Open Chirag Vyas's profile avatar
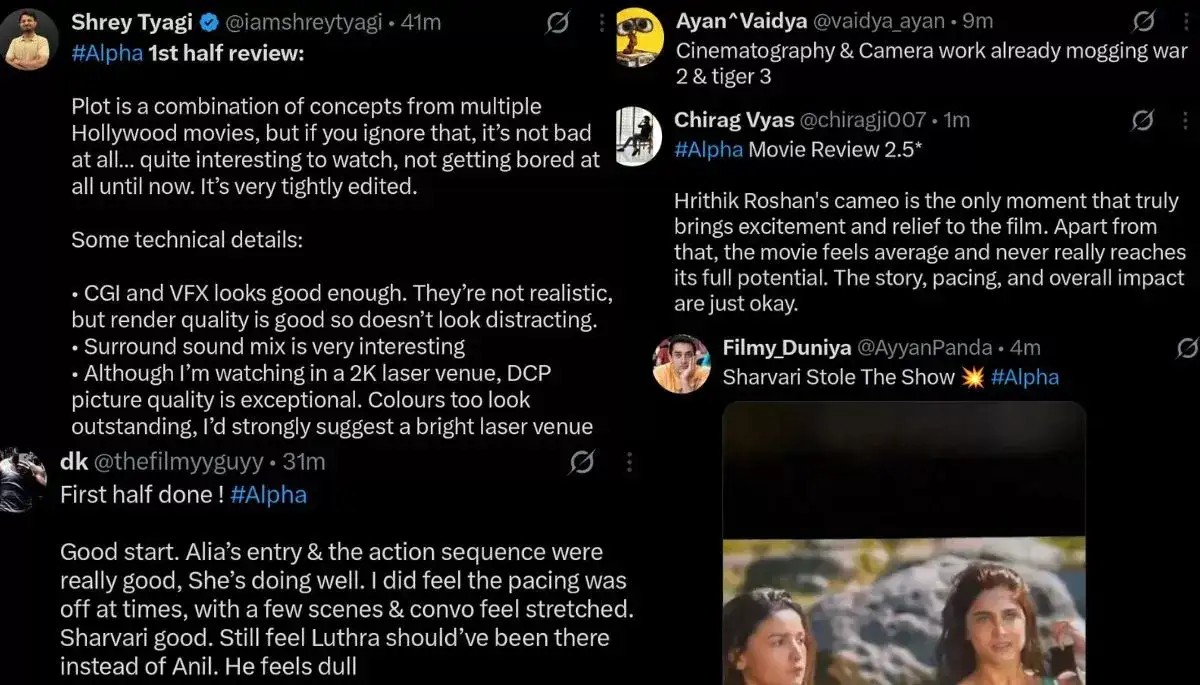 (638, 136)
